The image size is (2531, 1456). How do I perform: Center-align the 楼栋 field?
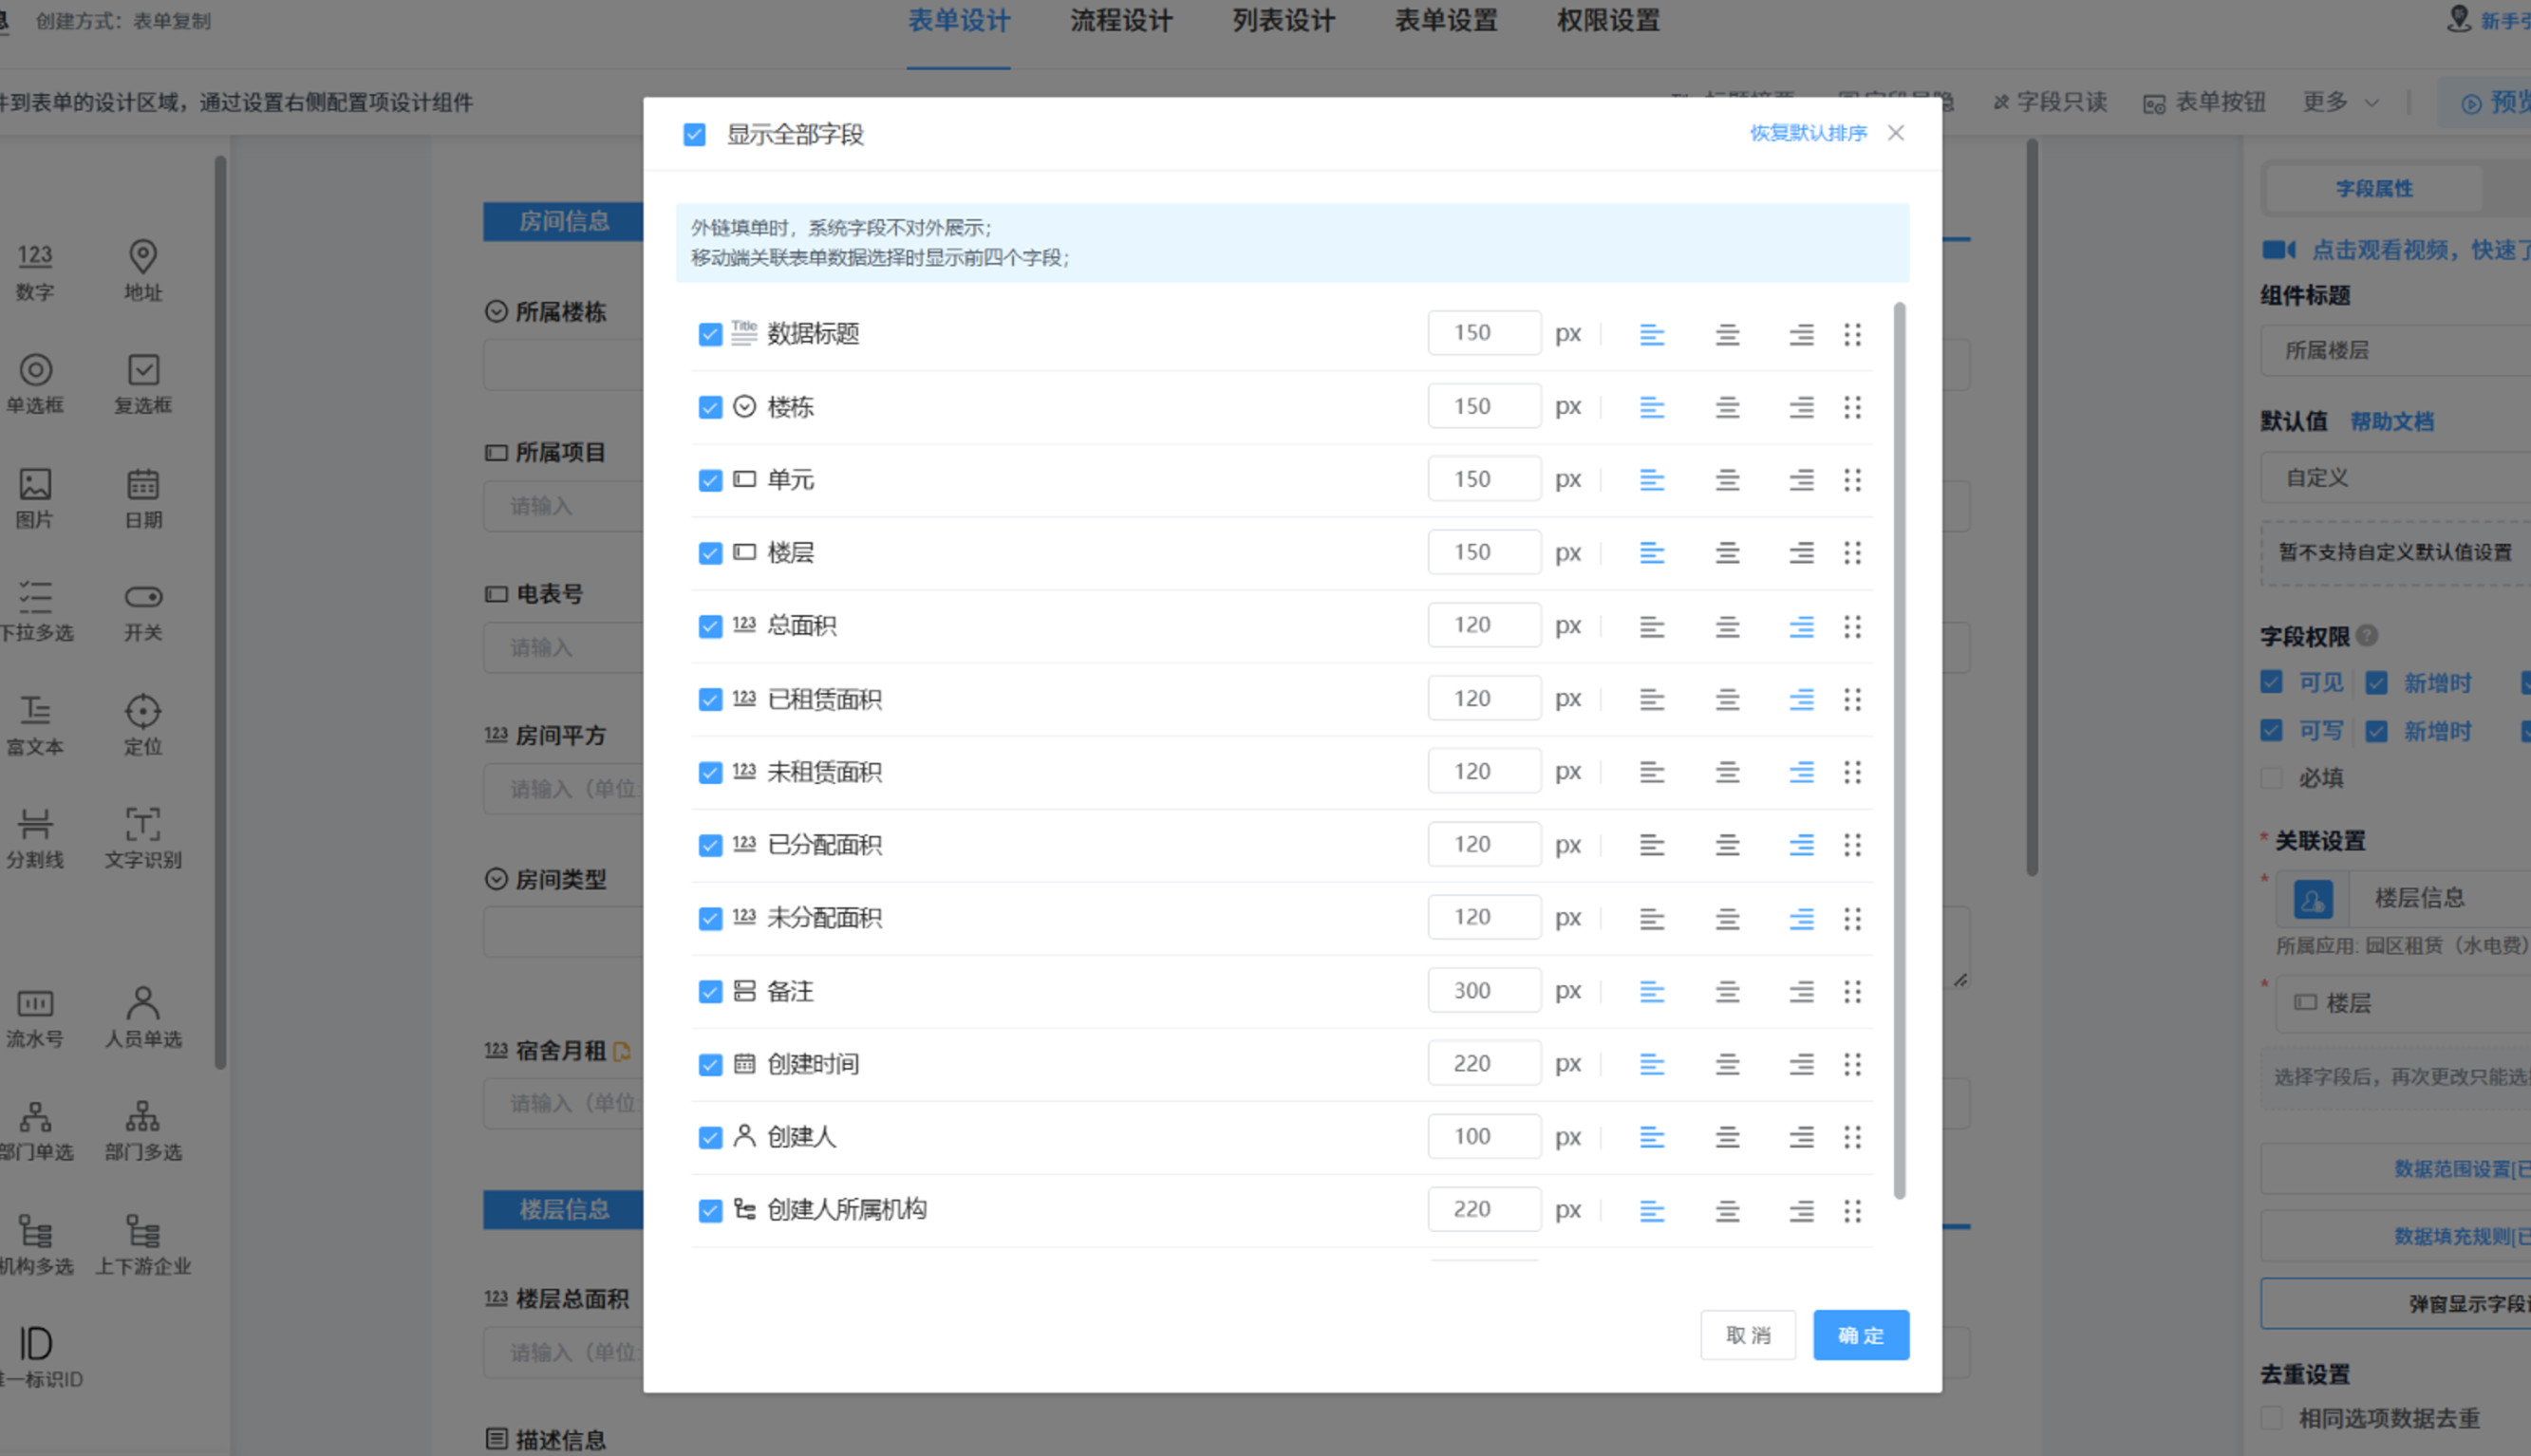[1727, 407]
